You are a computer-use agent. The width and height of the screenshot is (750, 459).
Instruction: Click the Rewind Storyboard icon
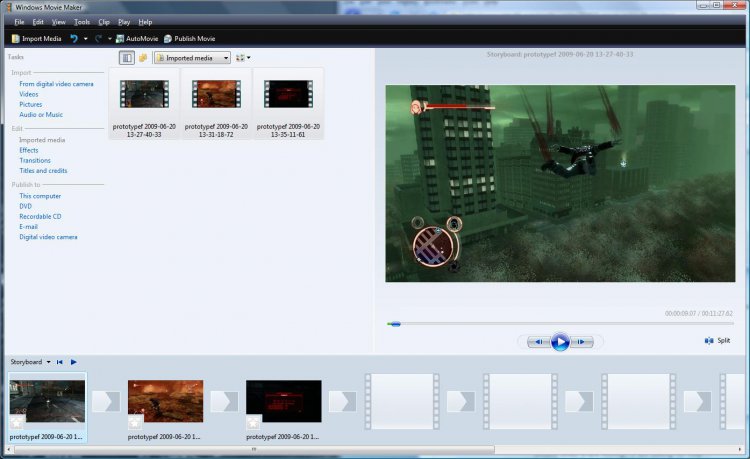[x=60, y=362]
